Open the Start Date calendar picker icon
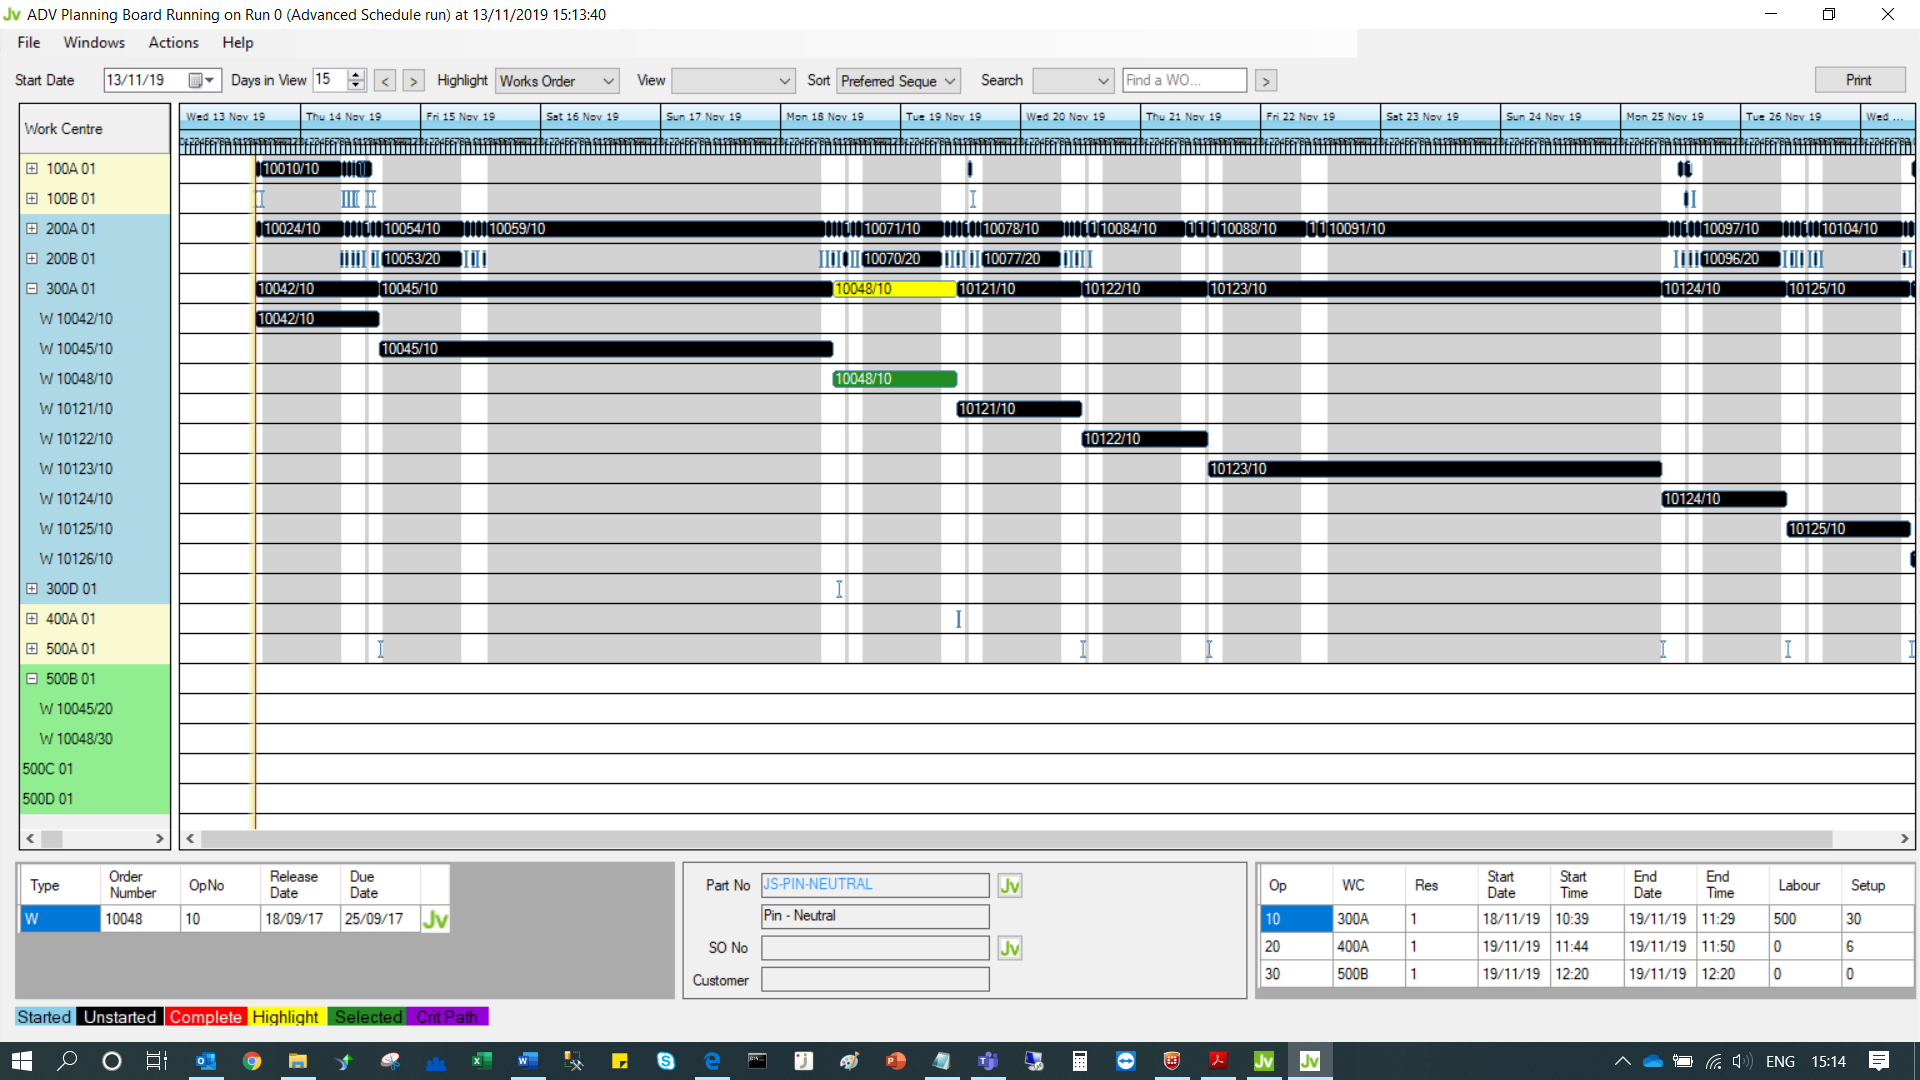 coord(197,80)
